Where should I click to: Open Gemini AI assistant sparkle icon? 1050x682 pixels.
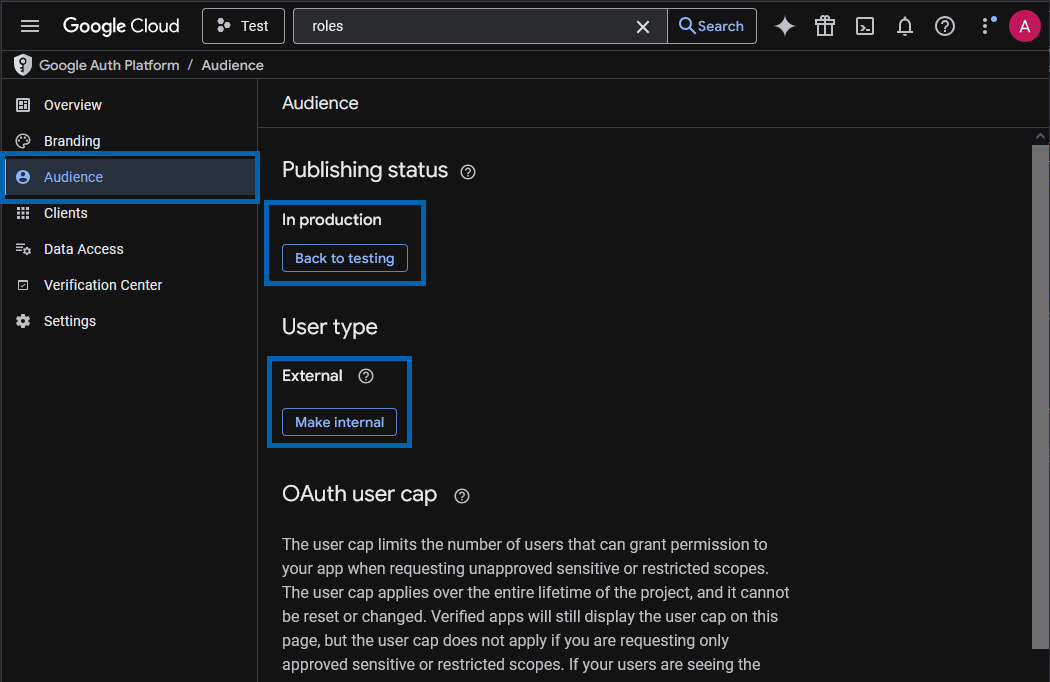tap(785, 26)
